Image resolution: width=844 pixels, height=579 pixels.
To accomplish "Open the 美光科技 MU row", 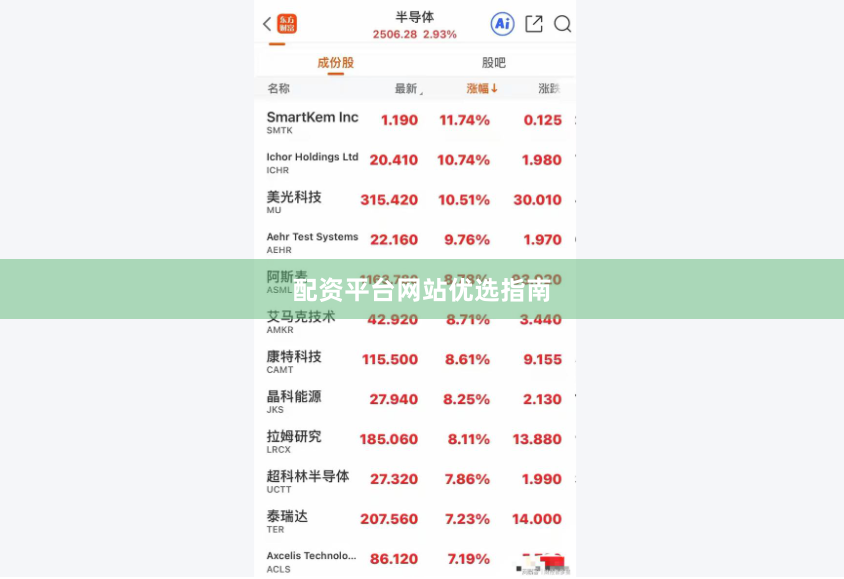I will pyautogui.click(x=415, y=201).
